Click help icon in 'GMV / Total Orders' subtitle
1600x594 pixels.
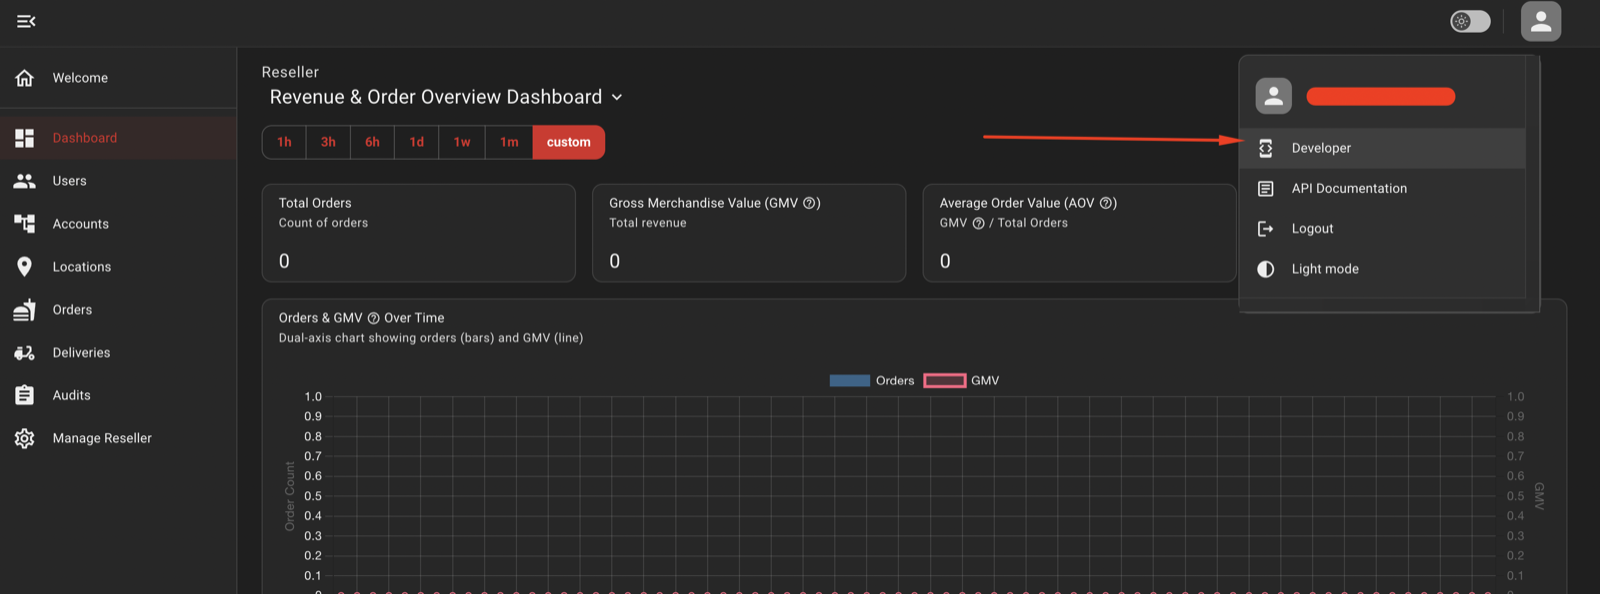point(979,223)
